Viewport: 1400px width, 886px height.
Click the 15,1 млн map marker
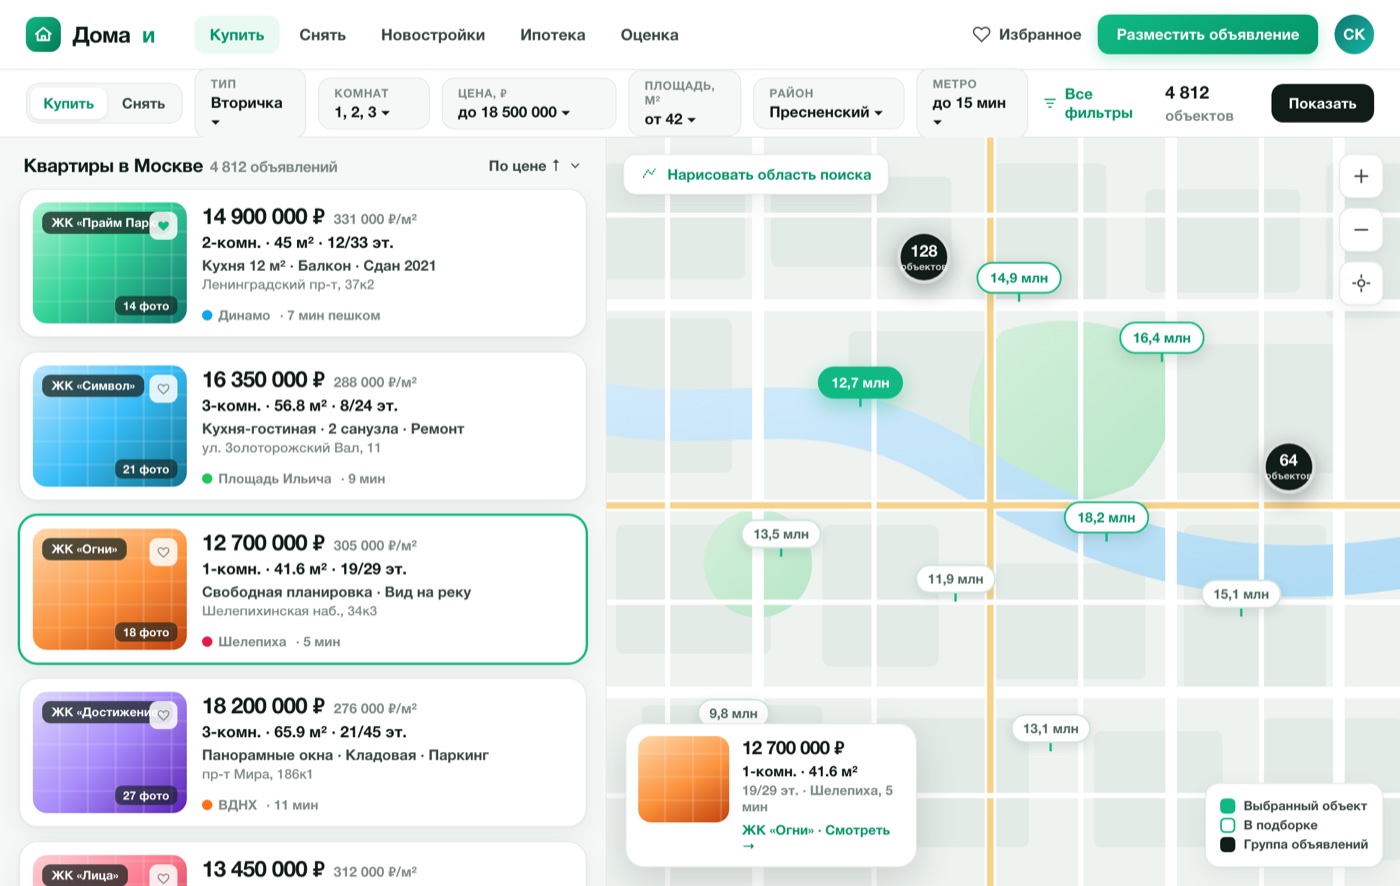tap(1241, 594)
